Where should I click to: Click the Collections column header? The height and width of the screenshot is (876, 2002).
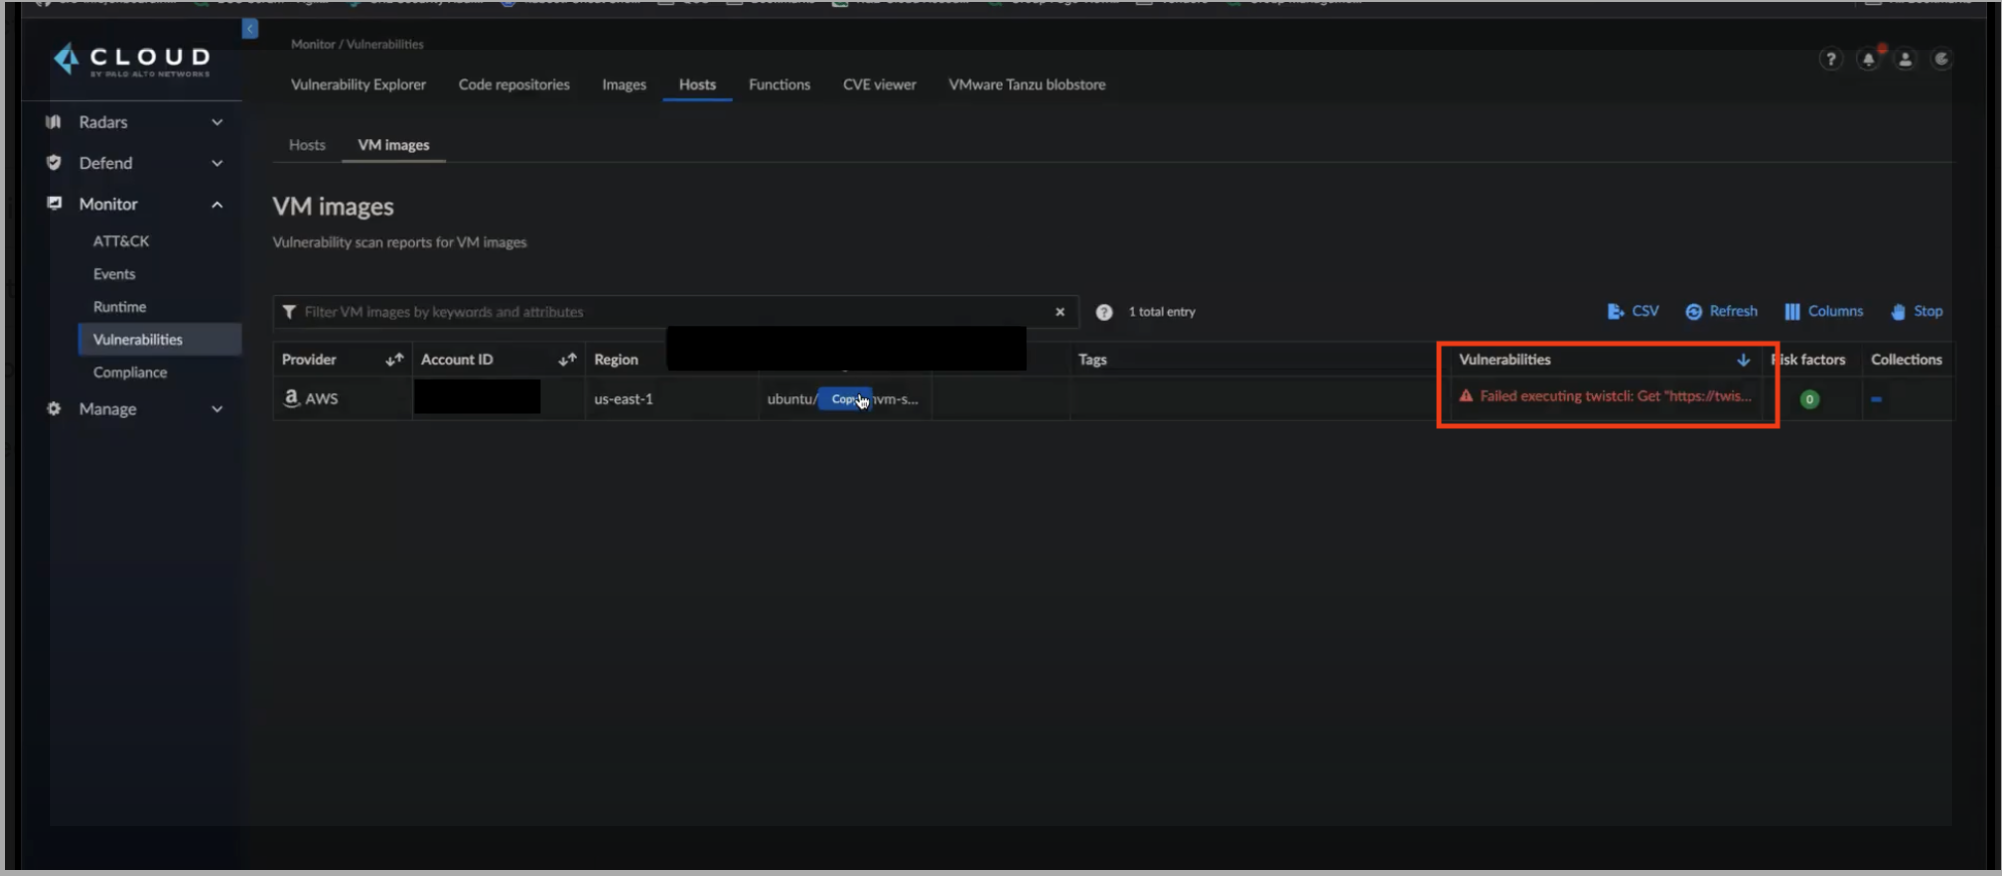1906,359
